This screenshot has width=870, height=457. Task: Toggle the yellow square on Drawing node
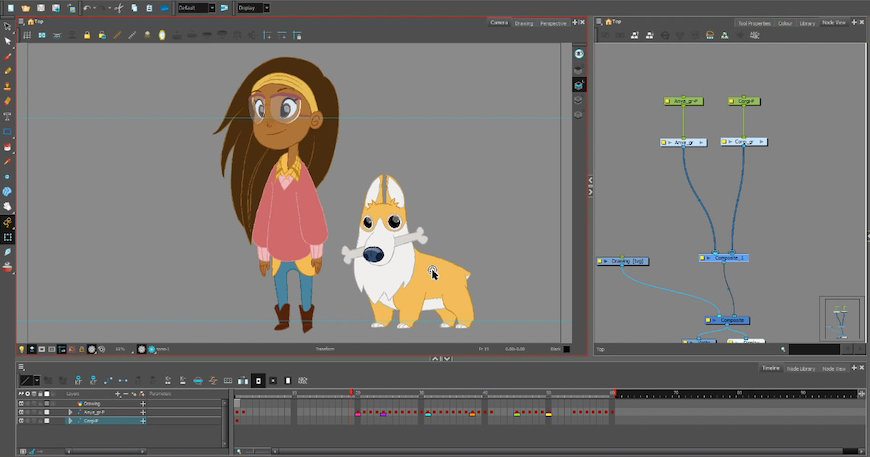[x=600, y=261]
